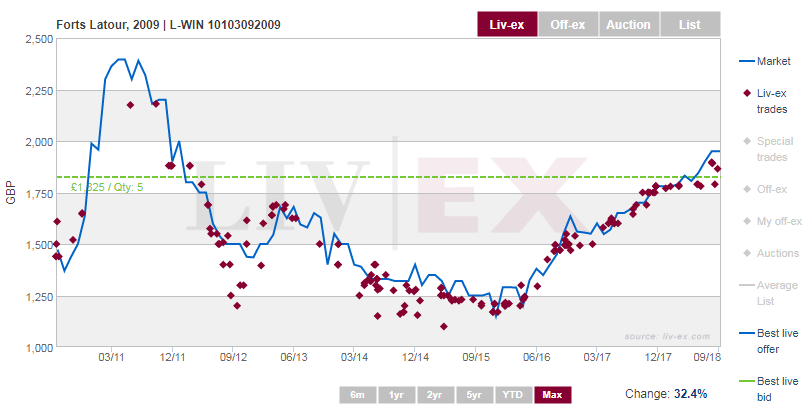Select the YTD range button
This screenshot has height=417, width=809.
513,395
